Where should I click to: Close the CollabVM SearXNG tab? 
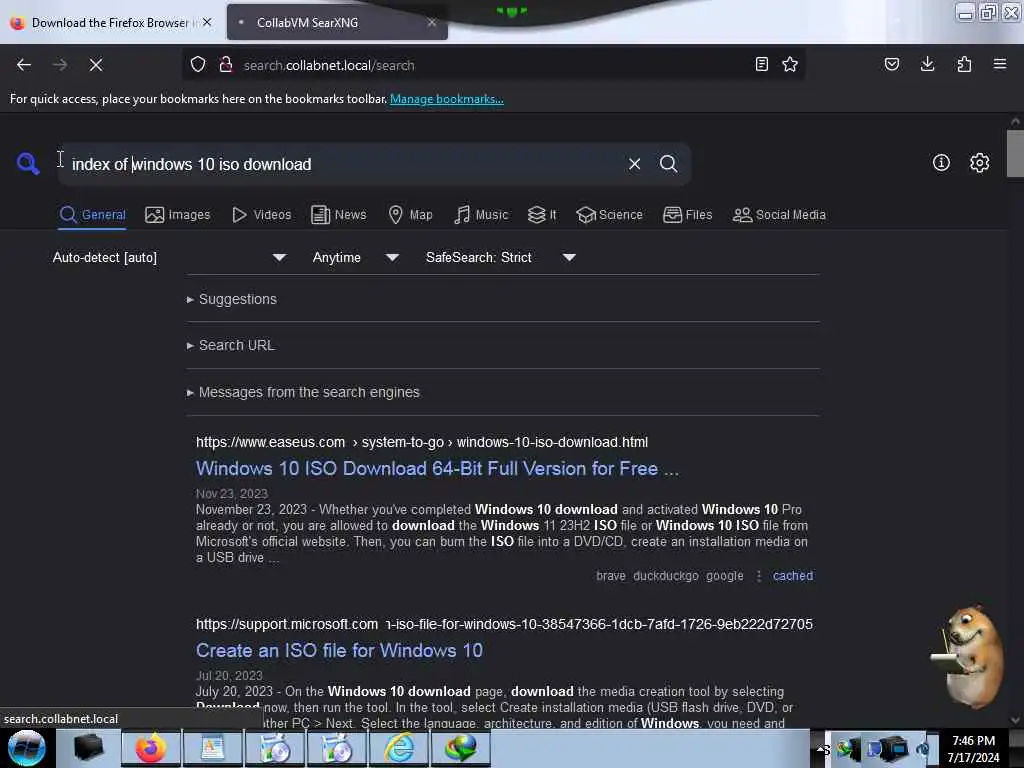[x=432, y=23]
